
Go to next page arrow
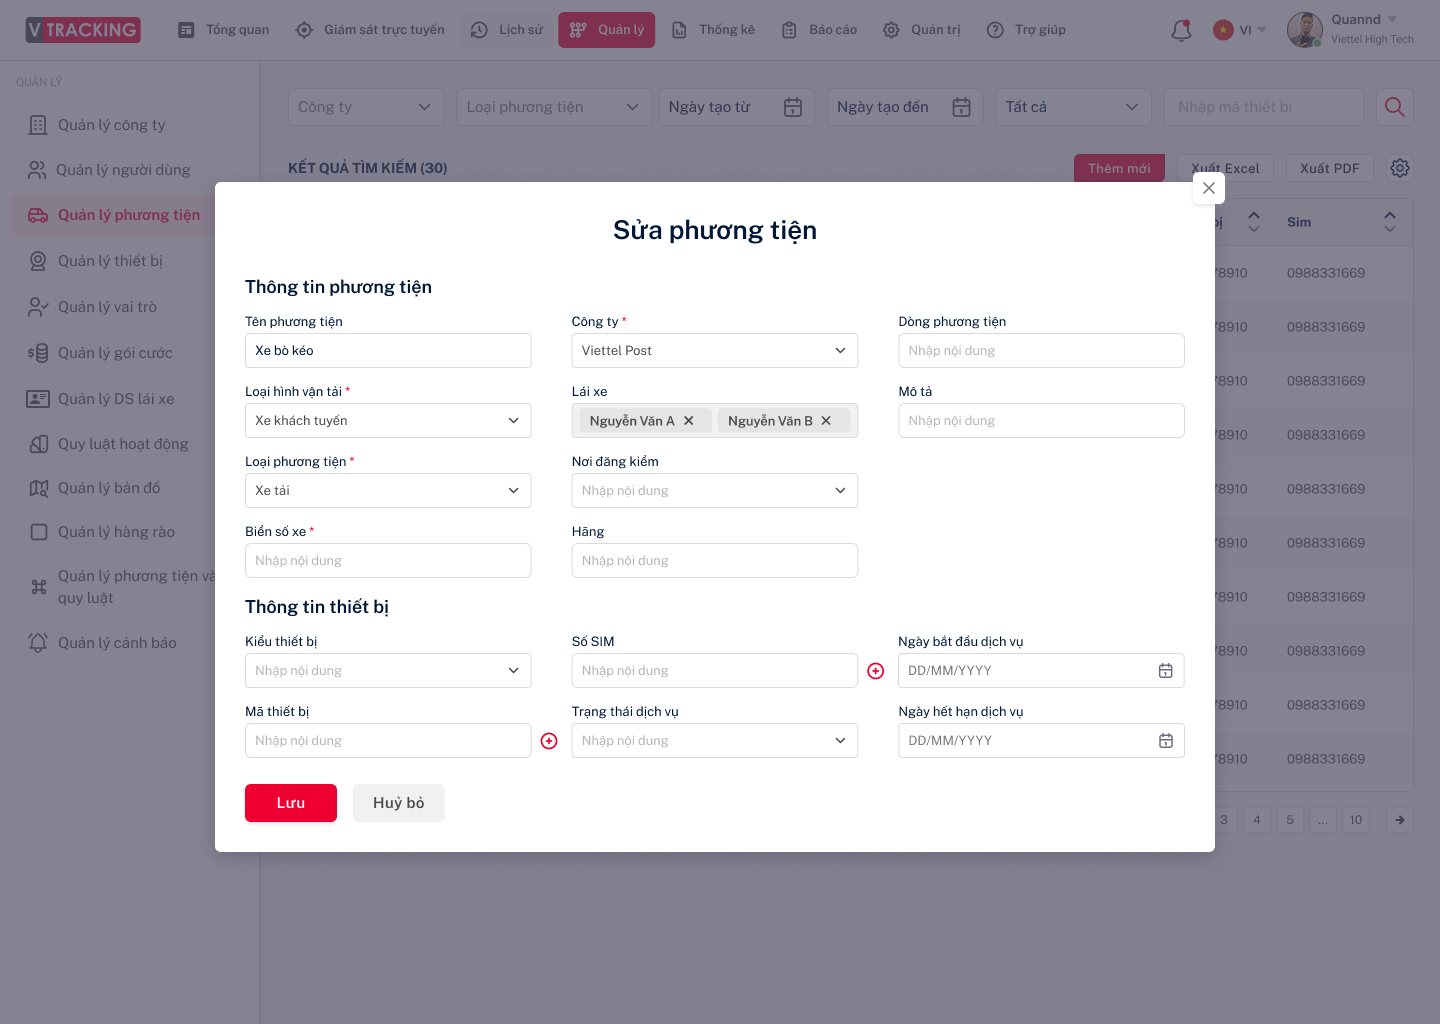(1400, 820)
